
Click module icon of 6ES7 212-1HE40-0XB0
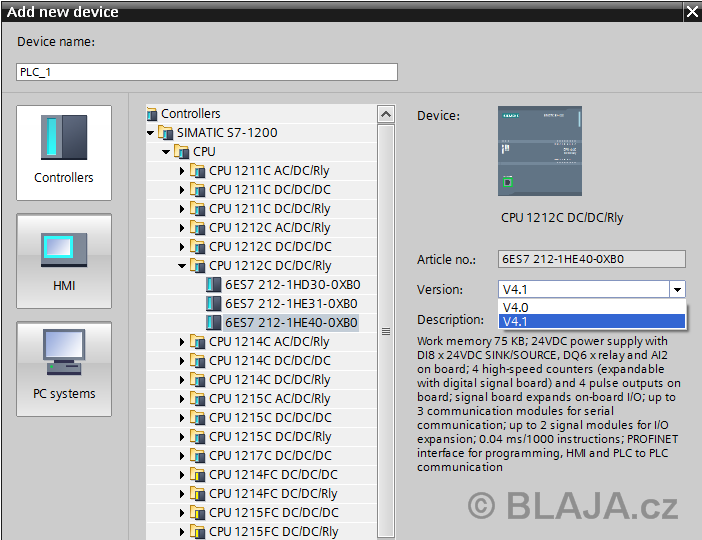[214, 323]
